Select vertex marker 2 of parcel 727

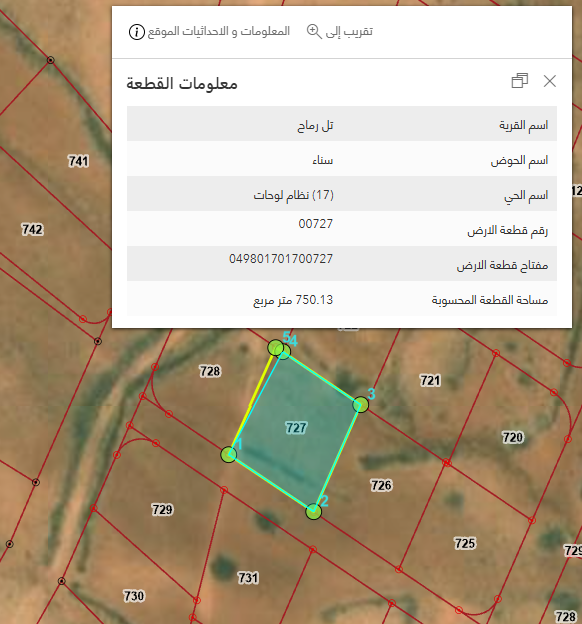(313, 511)
